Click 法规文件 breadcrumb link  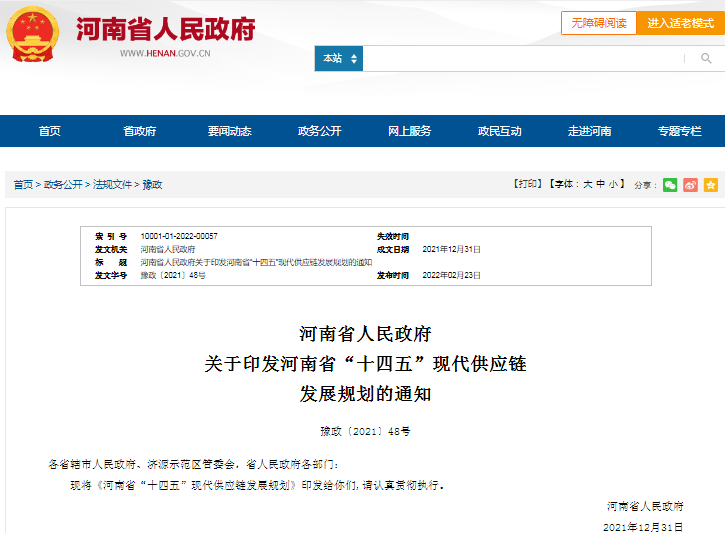(112, 185)
